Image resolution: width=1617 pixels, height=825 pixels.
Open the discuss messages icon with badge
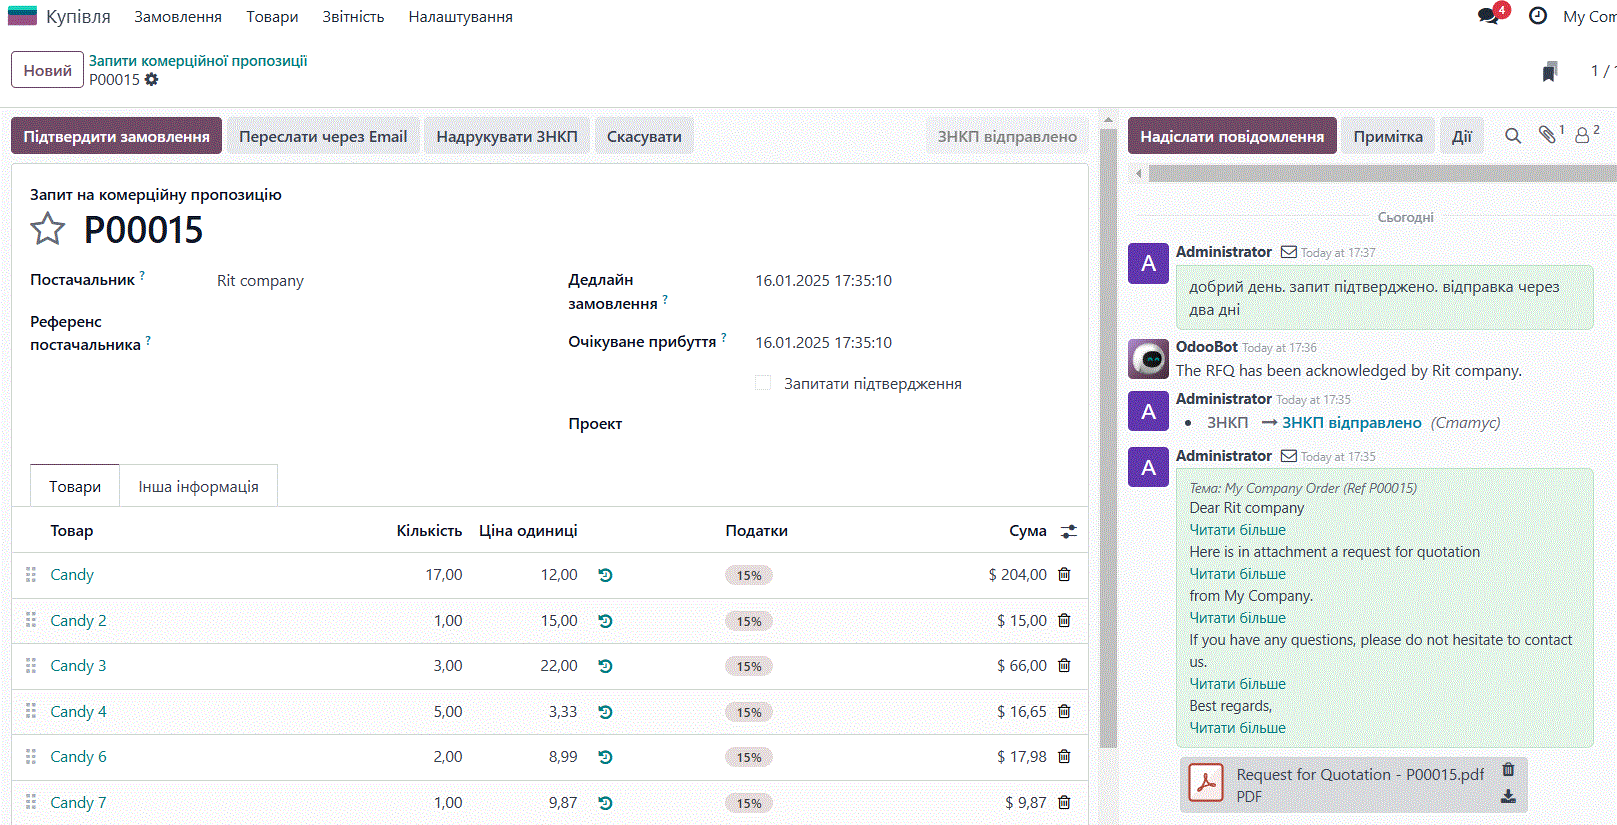click(x=1490, y=16)
